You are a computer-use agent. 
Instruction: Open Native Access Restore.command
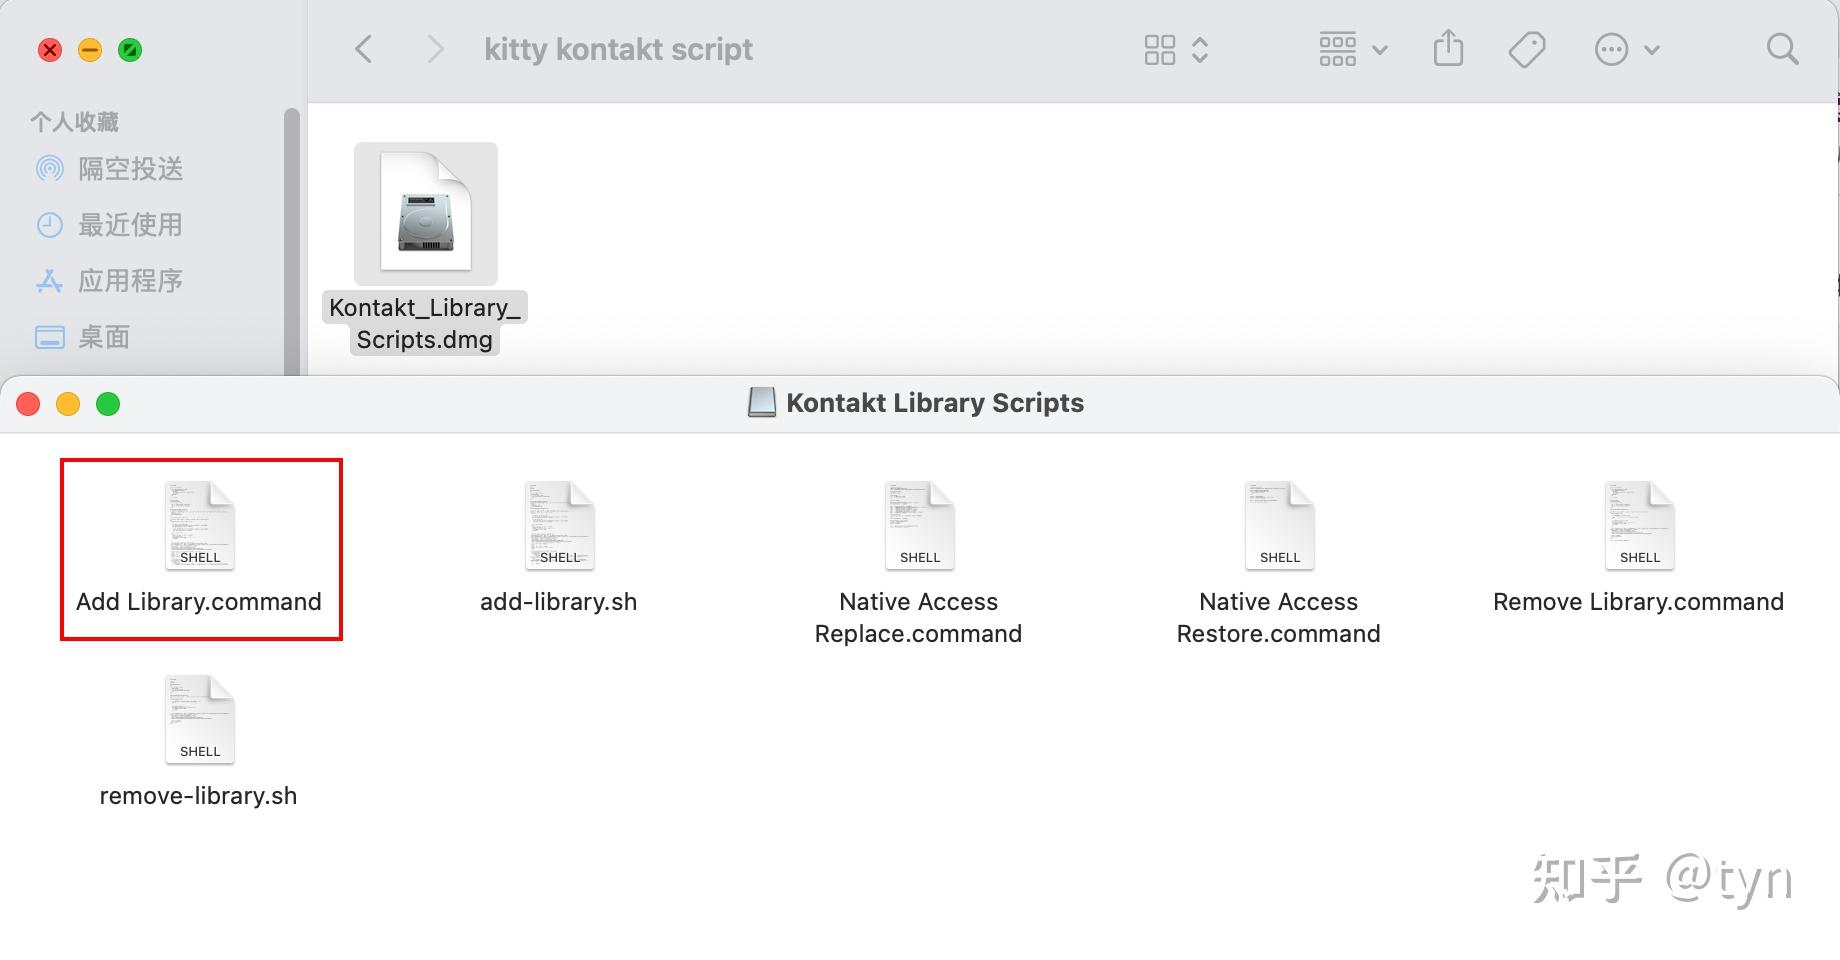pos(1278,525)
